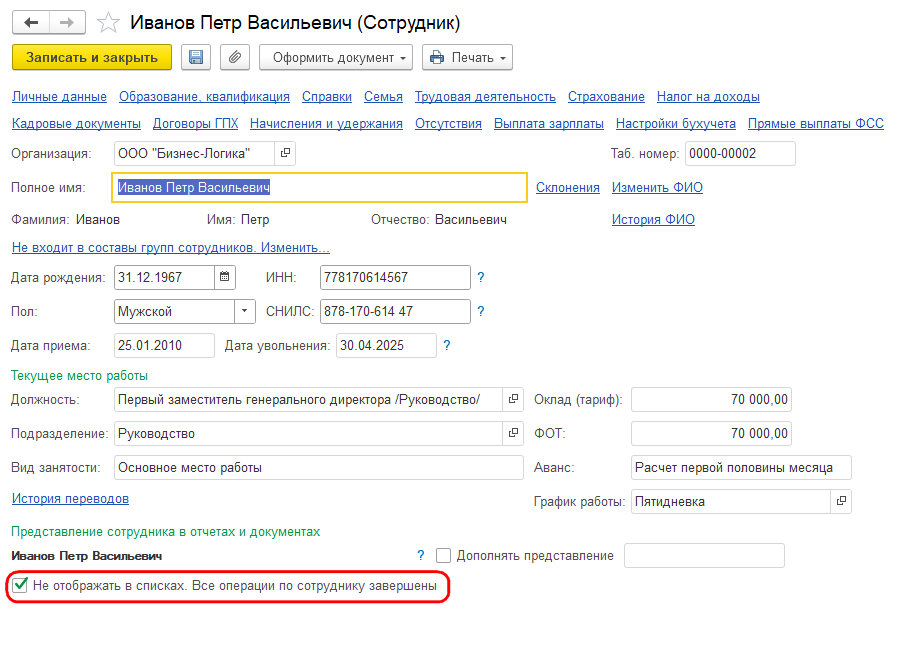Open the "Печать" dropdown menu

pos(467,57)
